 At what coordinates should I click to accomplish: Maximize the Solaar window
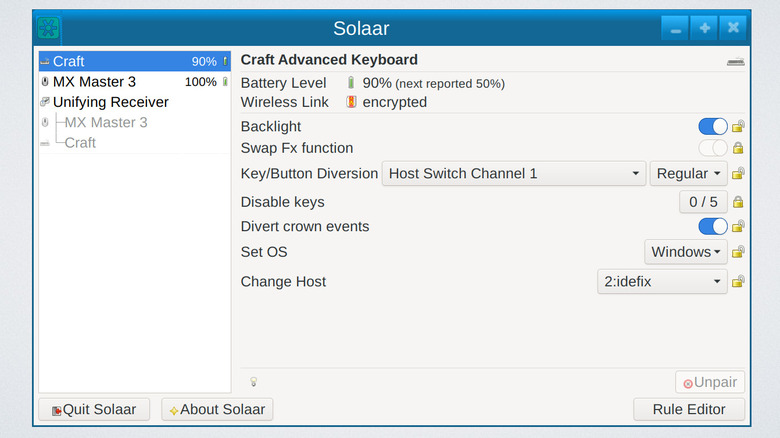[704, 28]
